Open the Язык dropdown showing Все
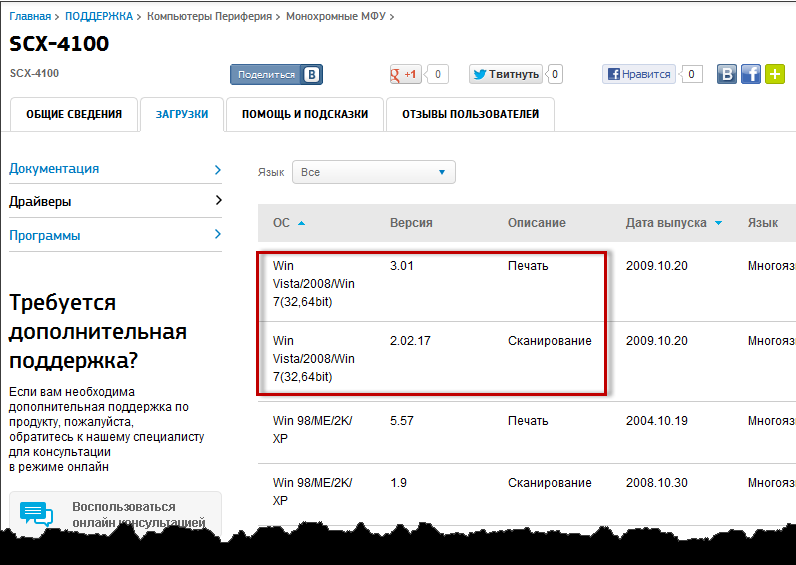The width and height of the screenshot is (796, 565). click(374, 172)
